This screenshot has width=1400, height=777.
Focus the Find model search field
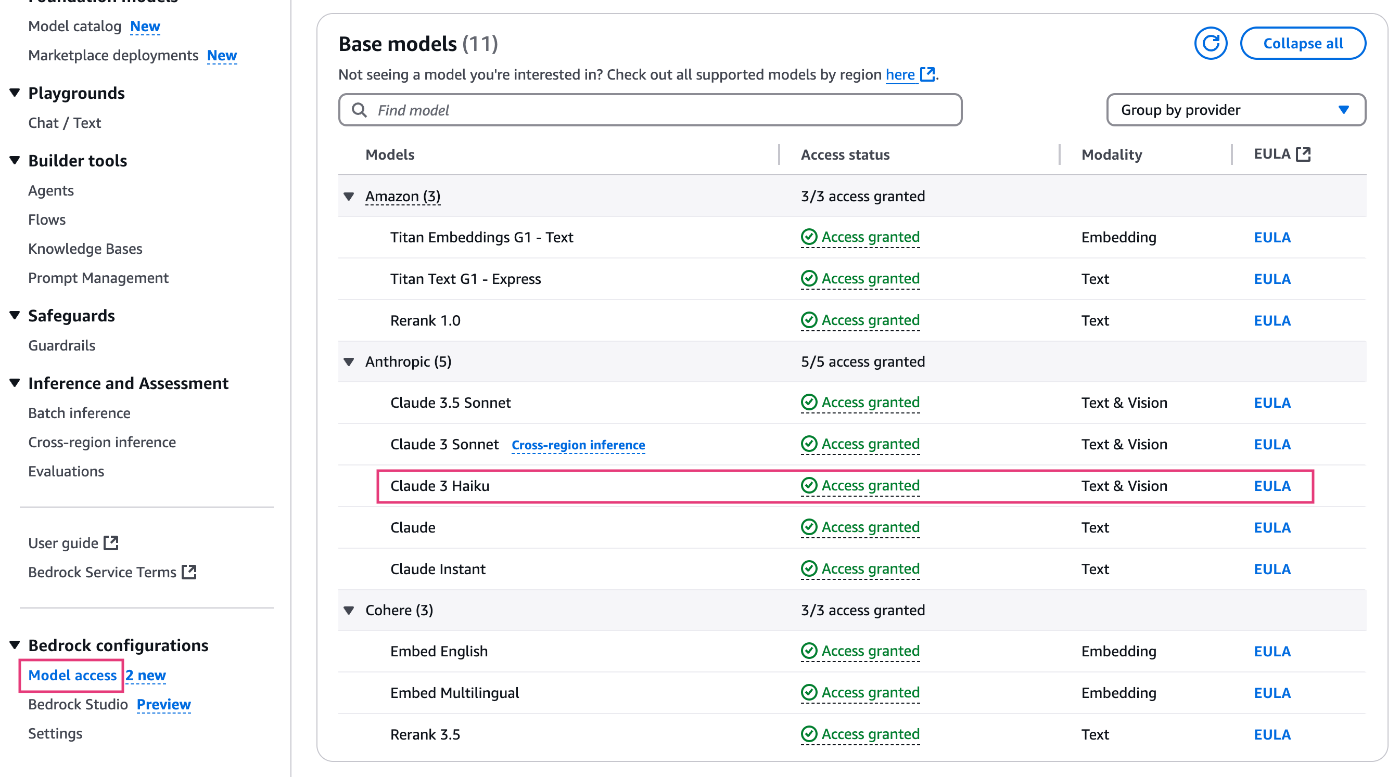[x=650, y=110]
